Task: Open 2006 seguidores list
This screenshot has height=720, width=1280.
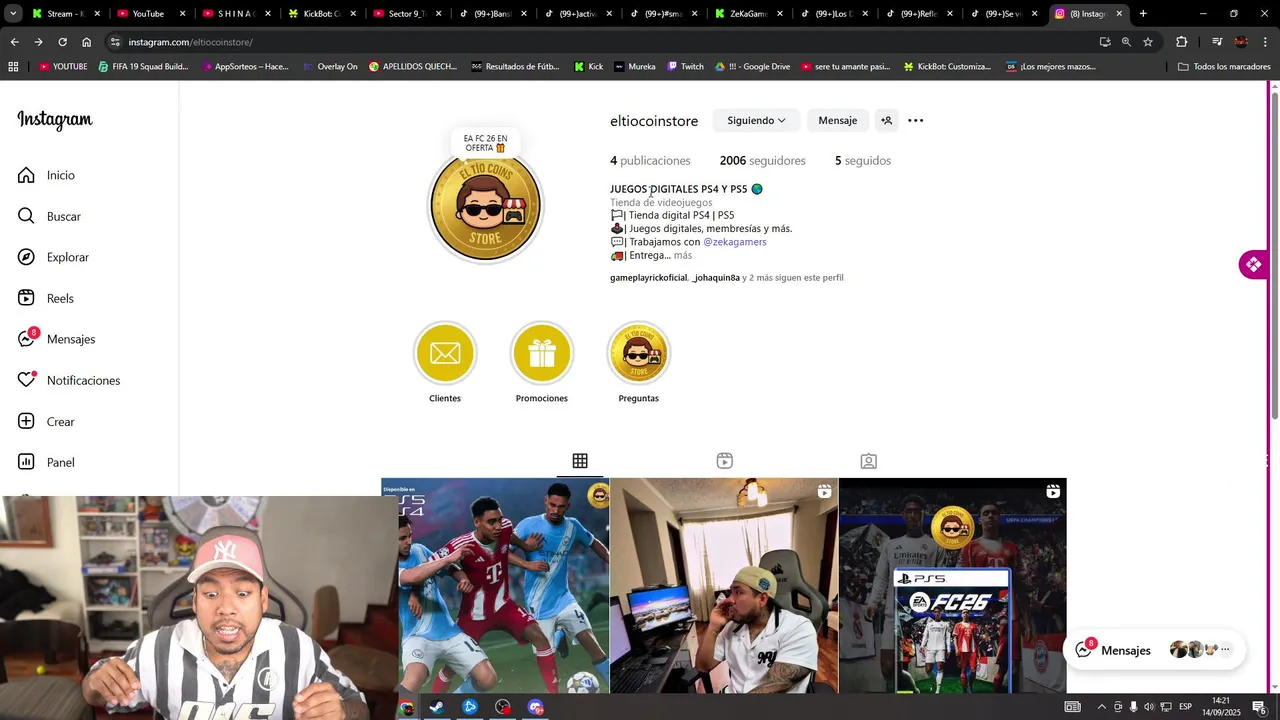Action: point(762,160)
